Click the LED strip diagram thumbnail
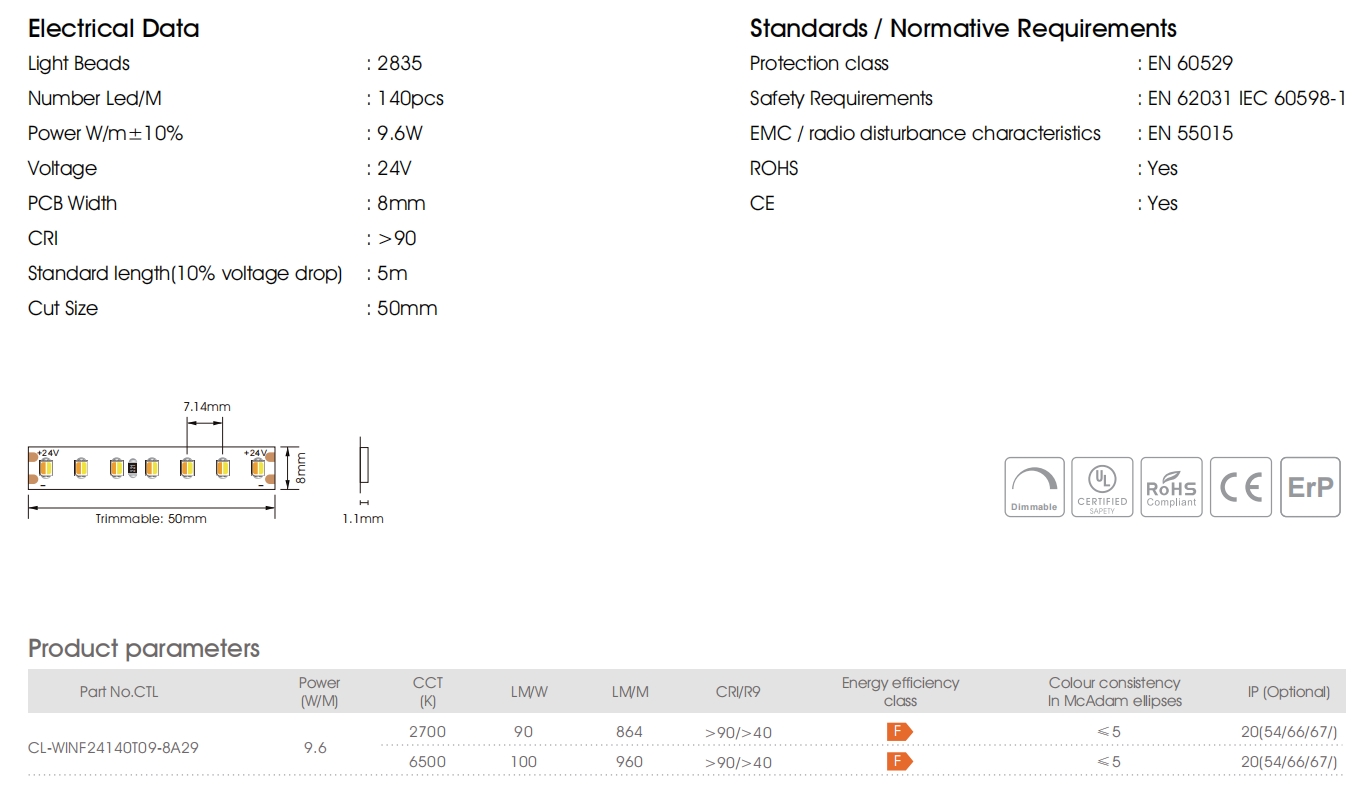The image size is (1364, 801). (151, 467)
